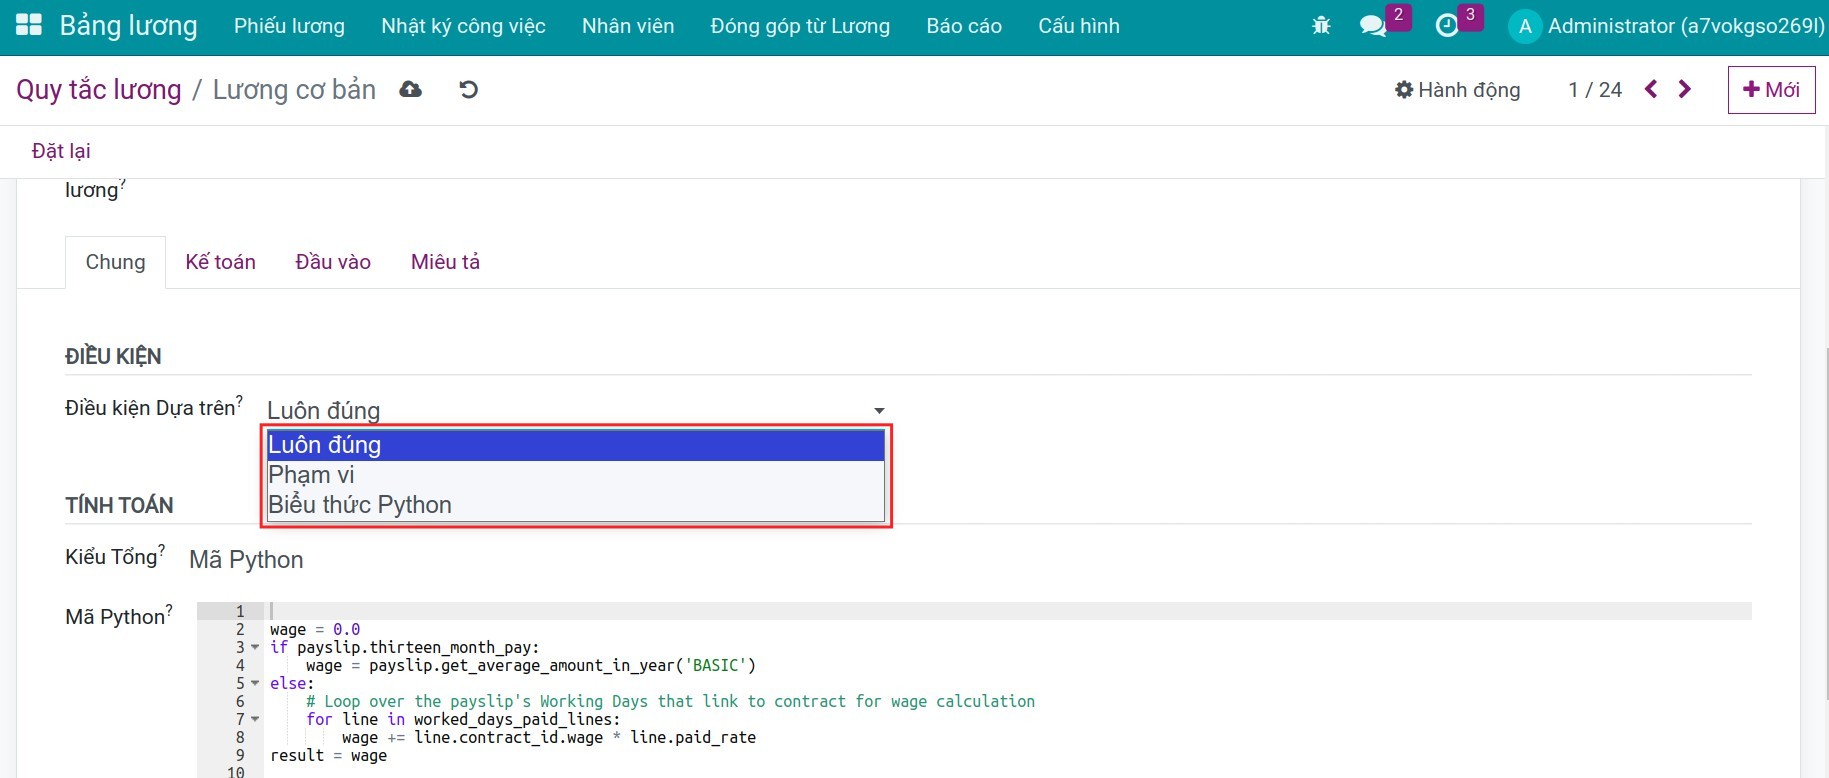The image size is (1829, 778).
Task: Switch to the Kế toán tab
Action: click(220, 262)
